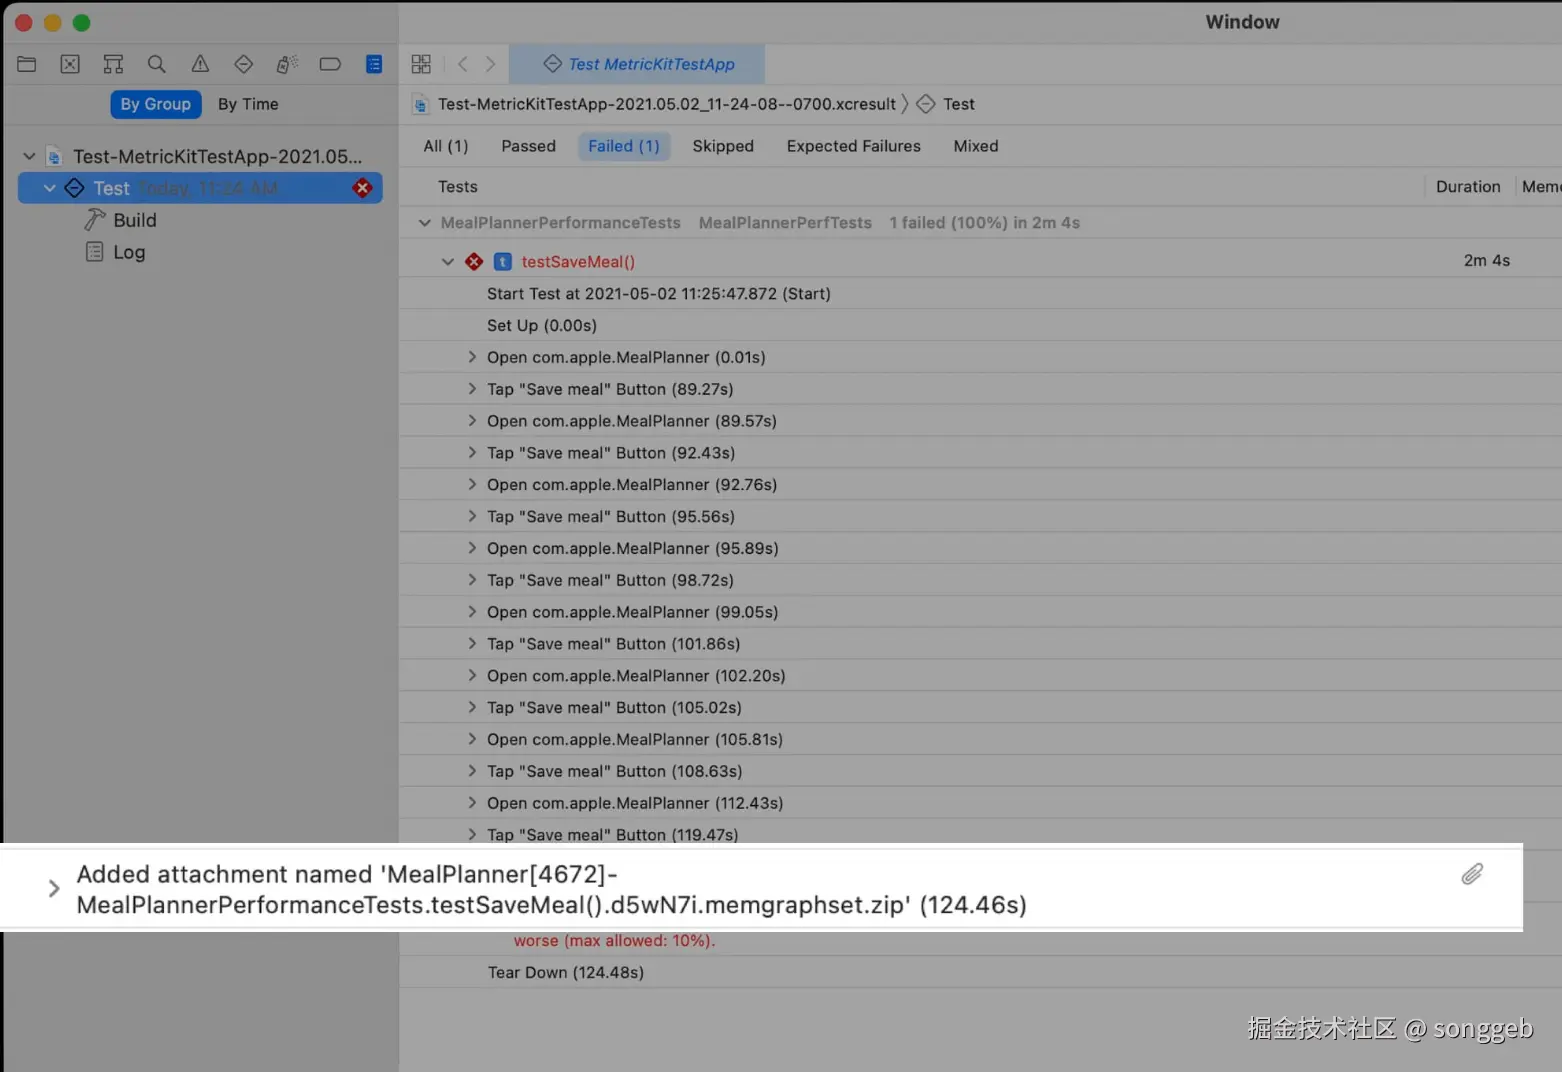Click the related items grid icon
This screenshot has height=1072, width=1562.
click(421, 64)
